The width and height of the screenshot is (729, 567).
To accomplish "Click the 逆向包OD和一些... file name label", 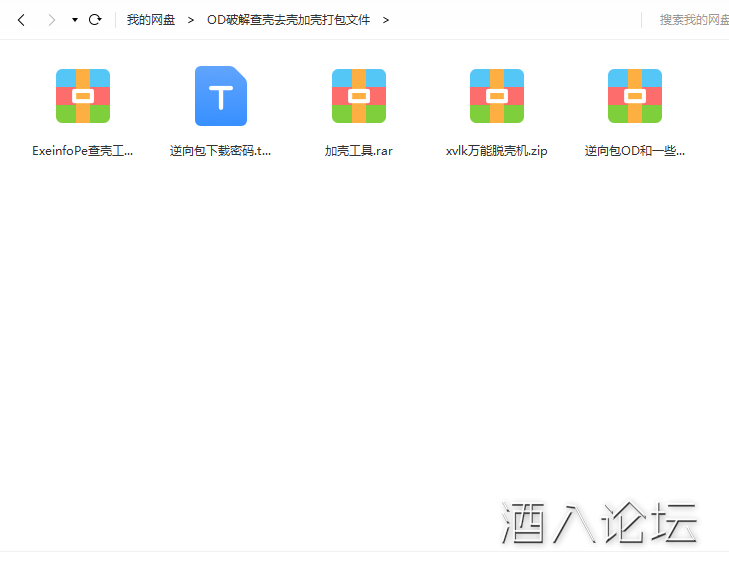I will 635,152.
